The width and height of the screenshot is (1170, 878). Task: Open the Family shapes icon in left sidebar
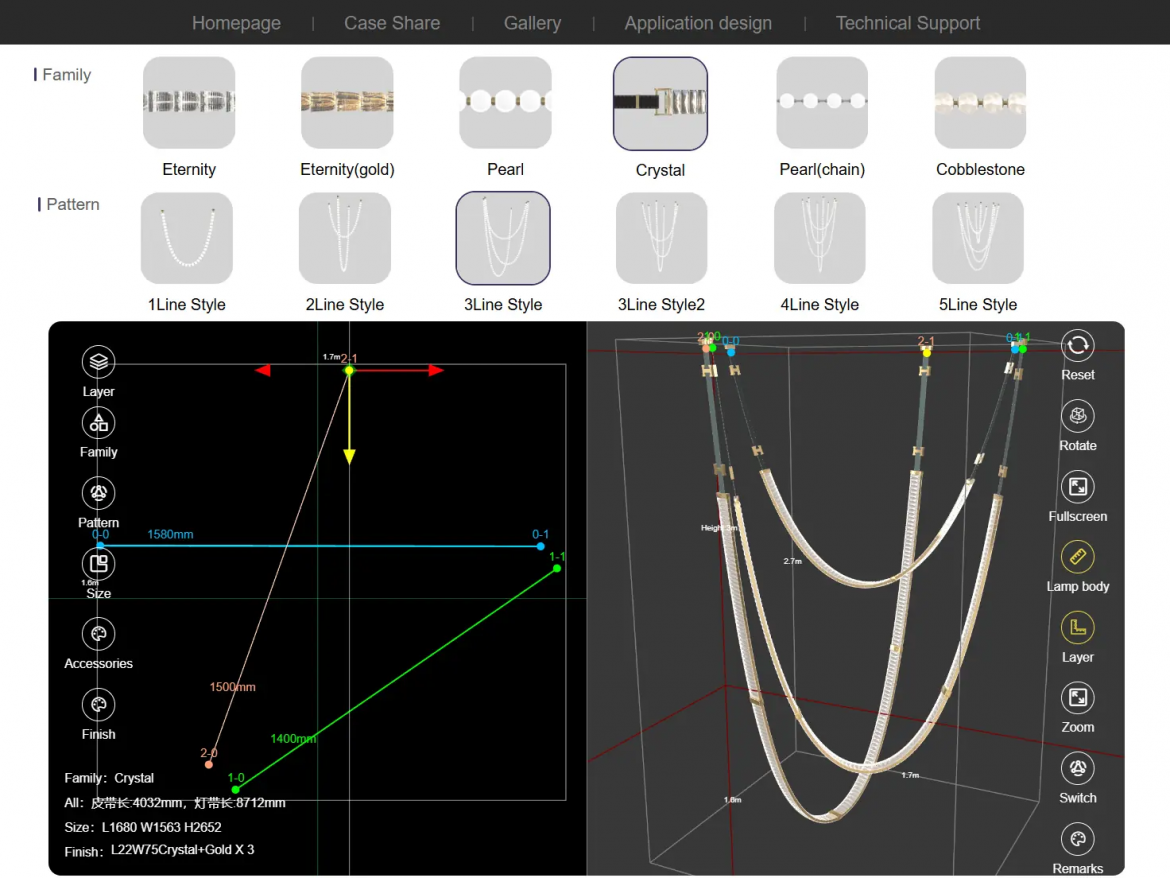98,423
